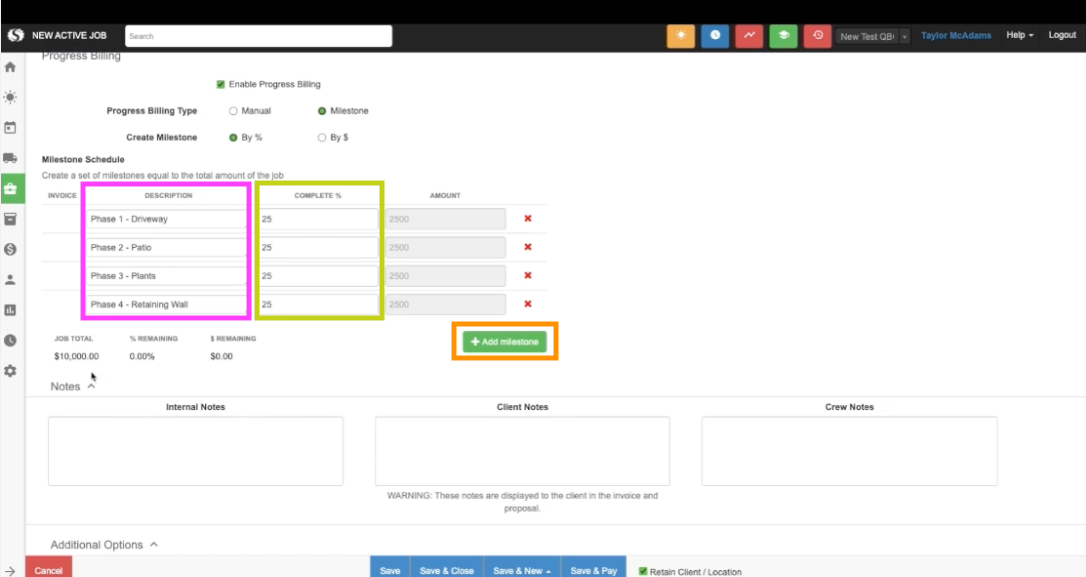Toggle Retain Client / Location checkbox
This screenshot has height=577, width=1086.
(643, 571)
